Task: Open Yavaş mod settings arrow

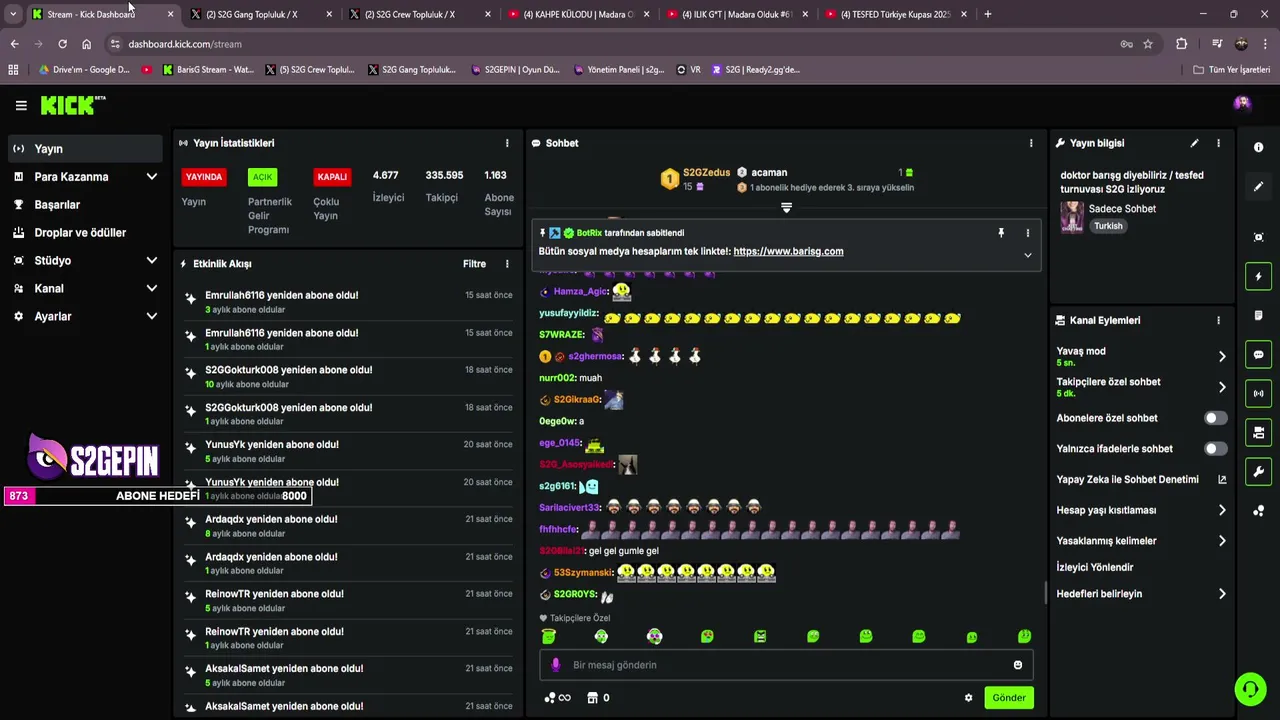Action: 1222,356
